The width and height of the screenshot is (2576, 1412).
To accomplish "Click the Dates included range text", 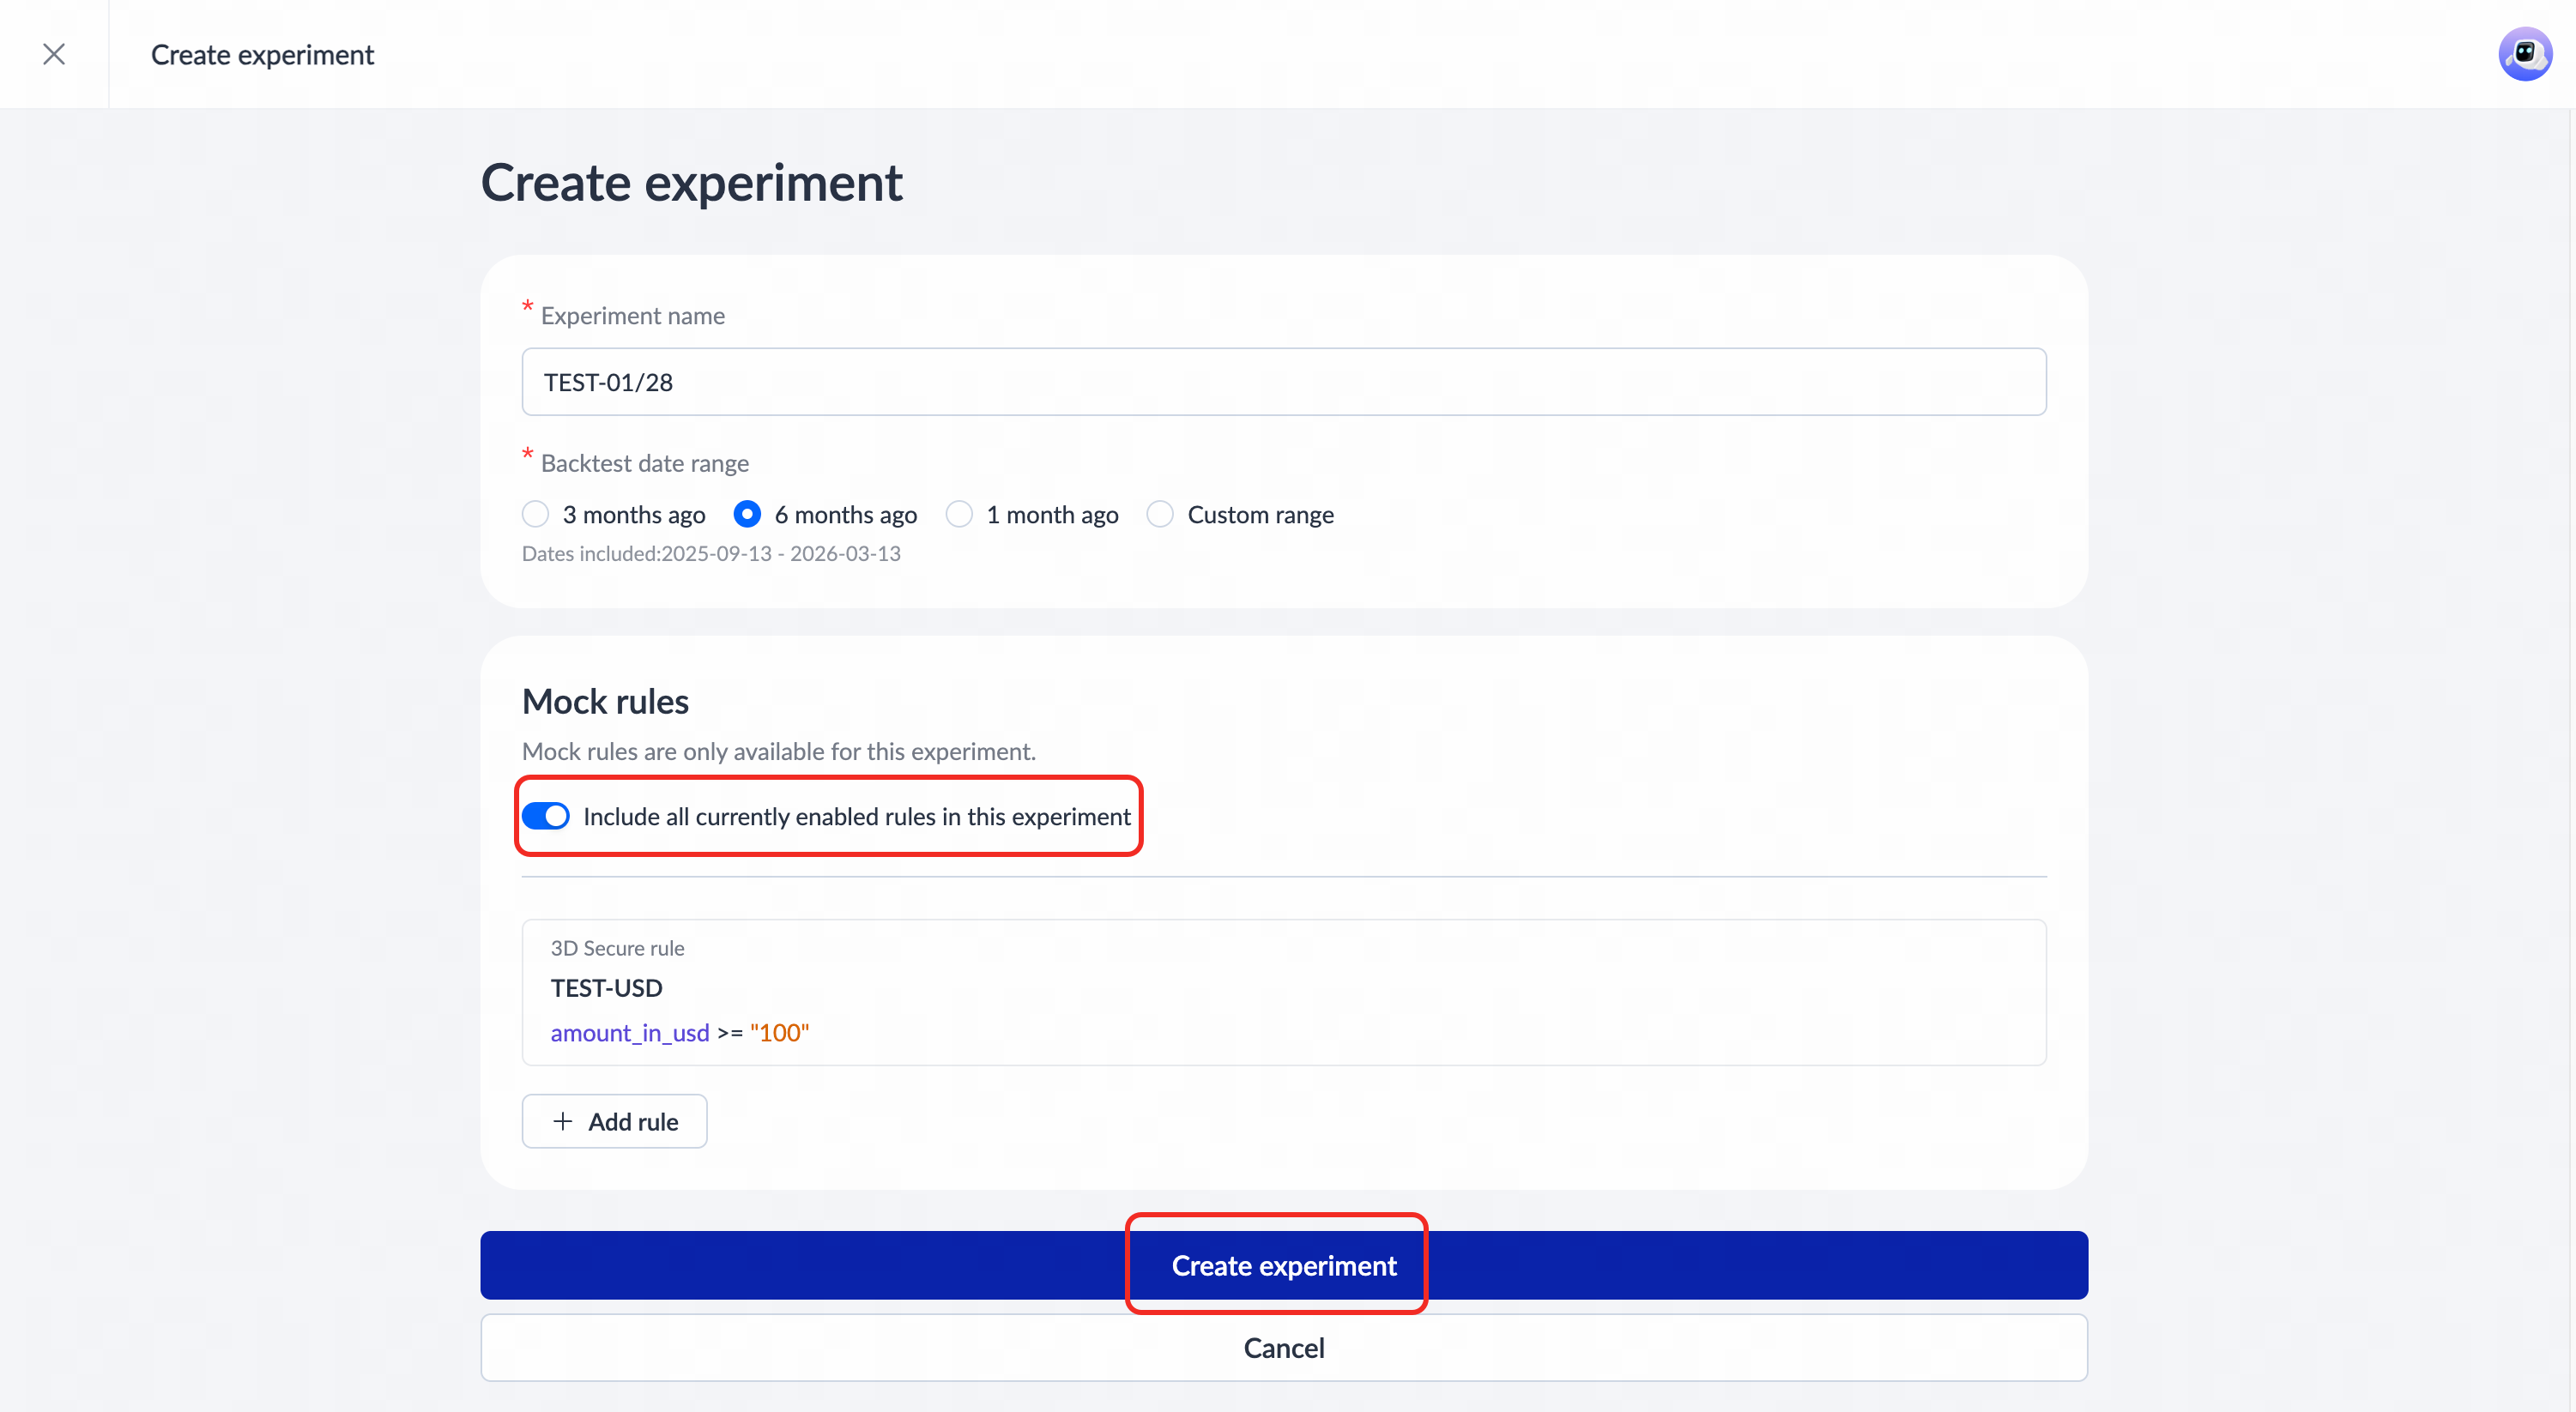I will pos(711,553).
